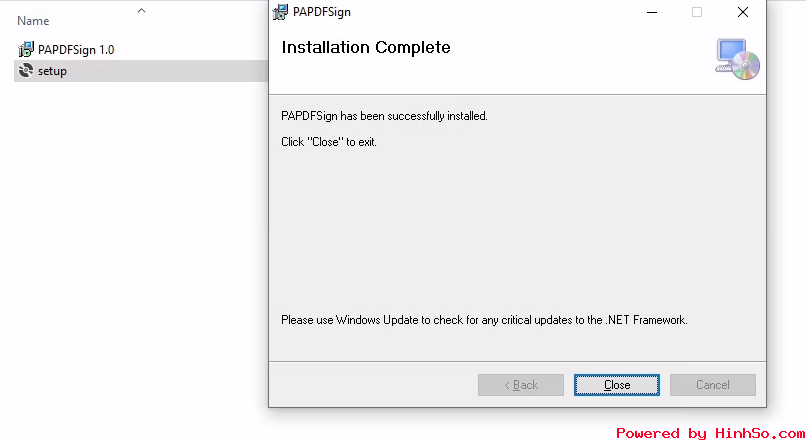Image resolution: width=806 pixels, height=440 pixels.
Task: Click the greyed-out Cancel button
Action: pos(713,385)
